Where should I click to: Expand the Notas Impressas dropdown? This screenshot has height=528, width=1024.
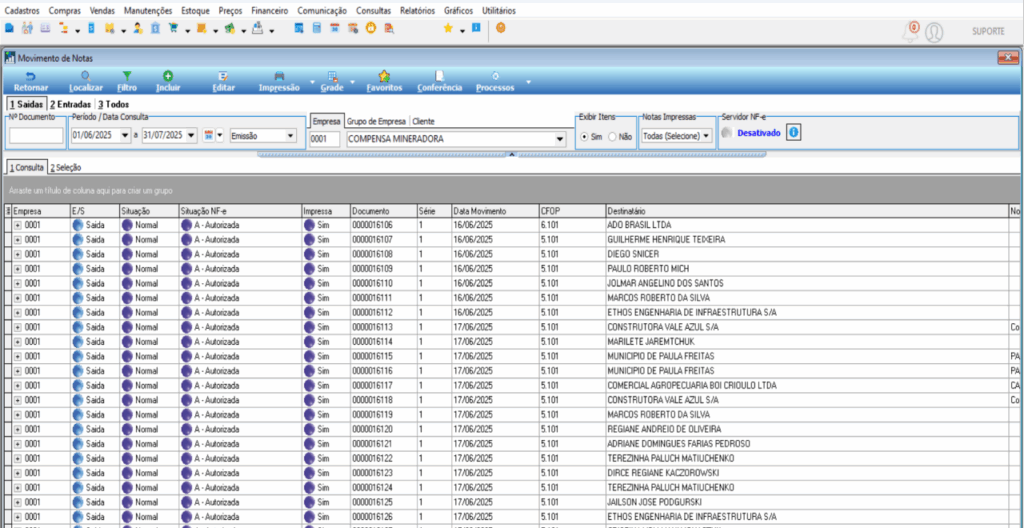[x=706, y=135]
